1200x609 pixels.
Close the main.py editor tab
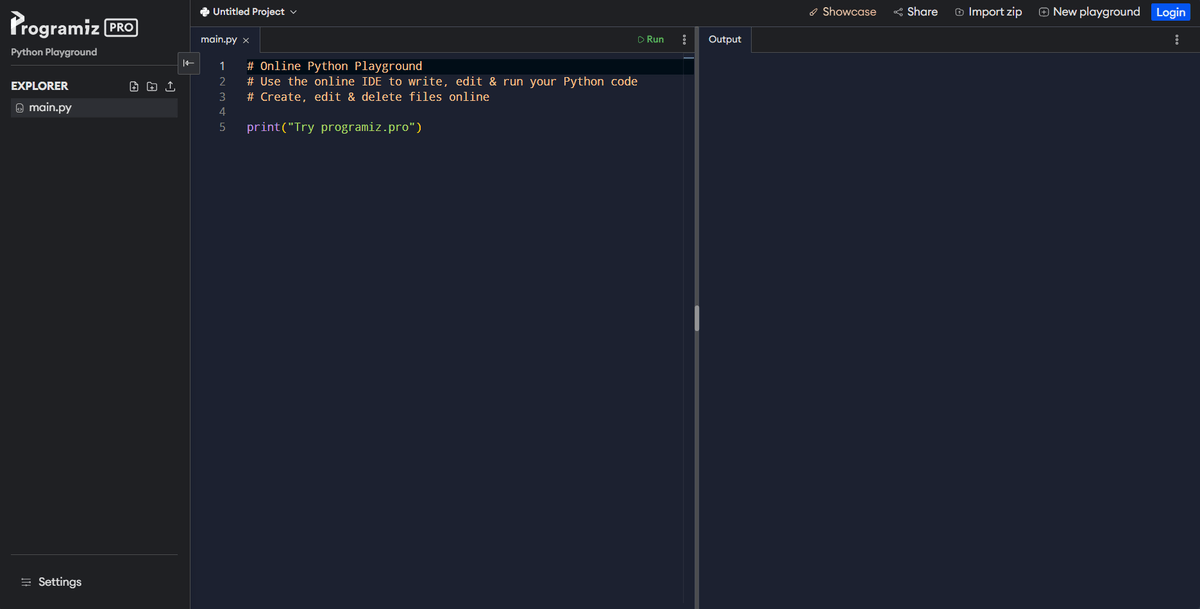[x=245, y=40]
